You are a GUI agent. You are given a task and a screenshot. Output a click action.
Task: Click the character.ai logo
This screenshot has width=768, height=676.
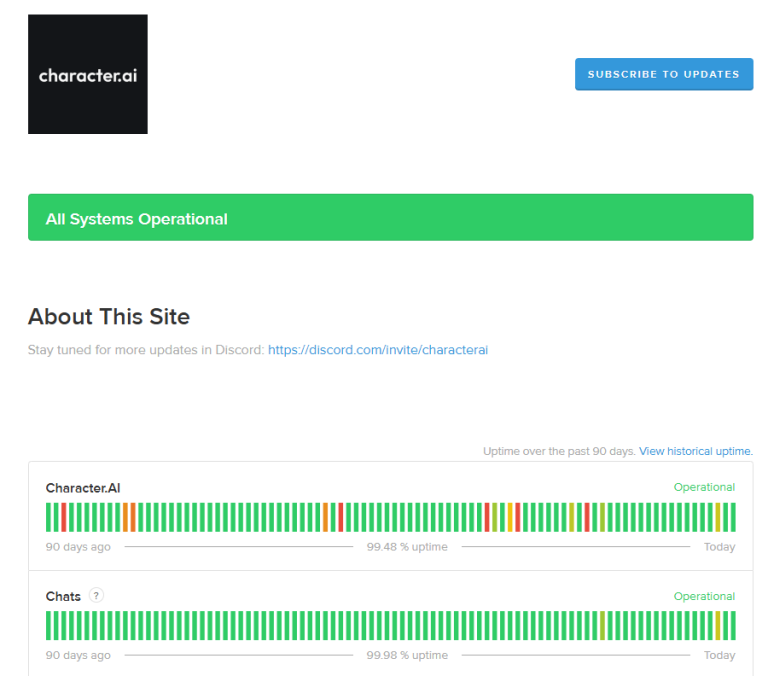pos(88,74)
